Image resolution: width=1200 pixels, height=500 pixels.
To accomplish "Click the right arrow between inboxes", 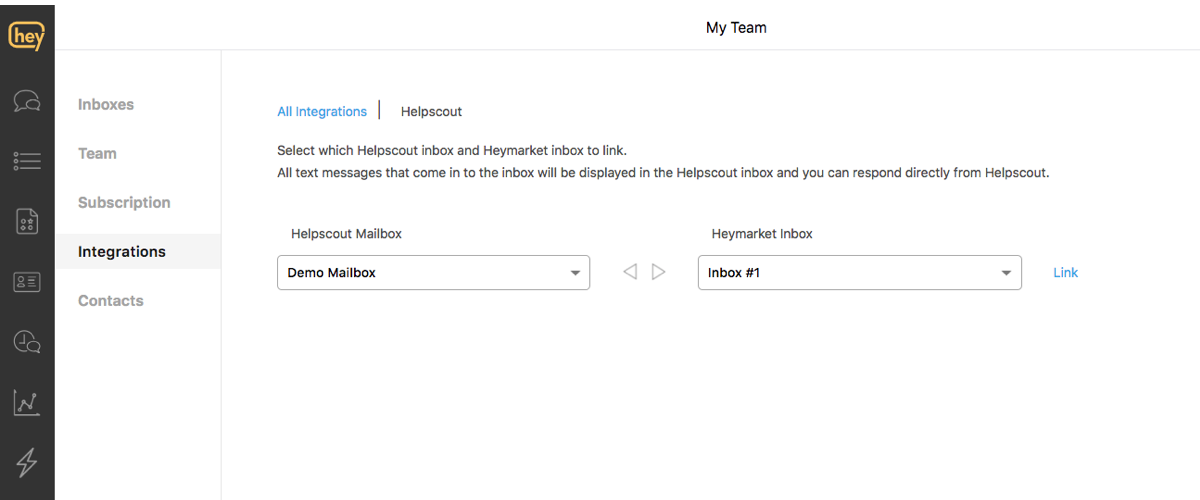I will point(658,272).
